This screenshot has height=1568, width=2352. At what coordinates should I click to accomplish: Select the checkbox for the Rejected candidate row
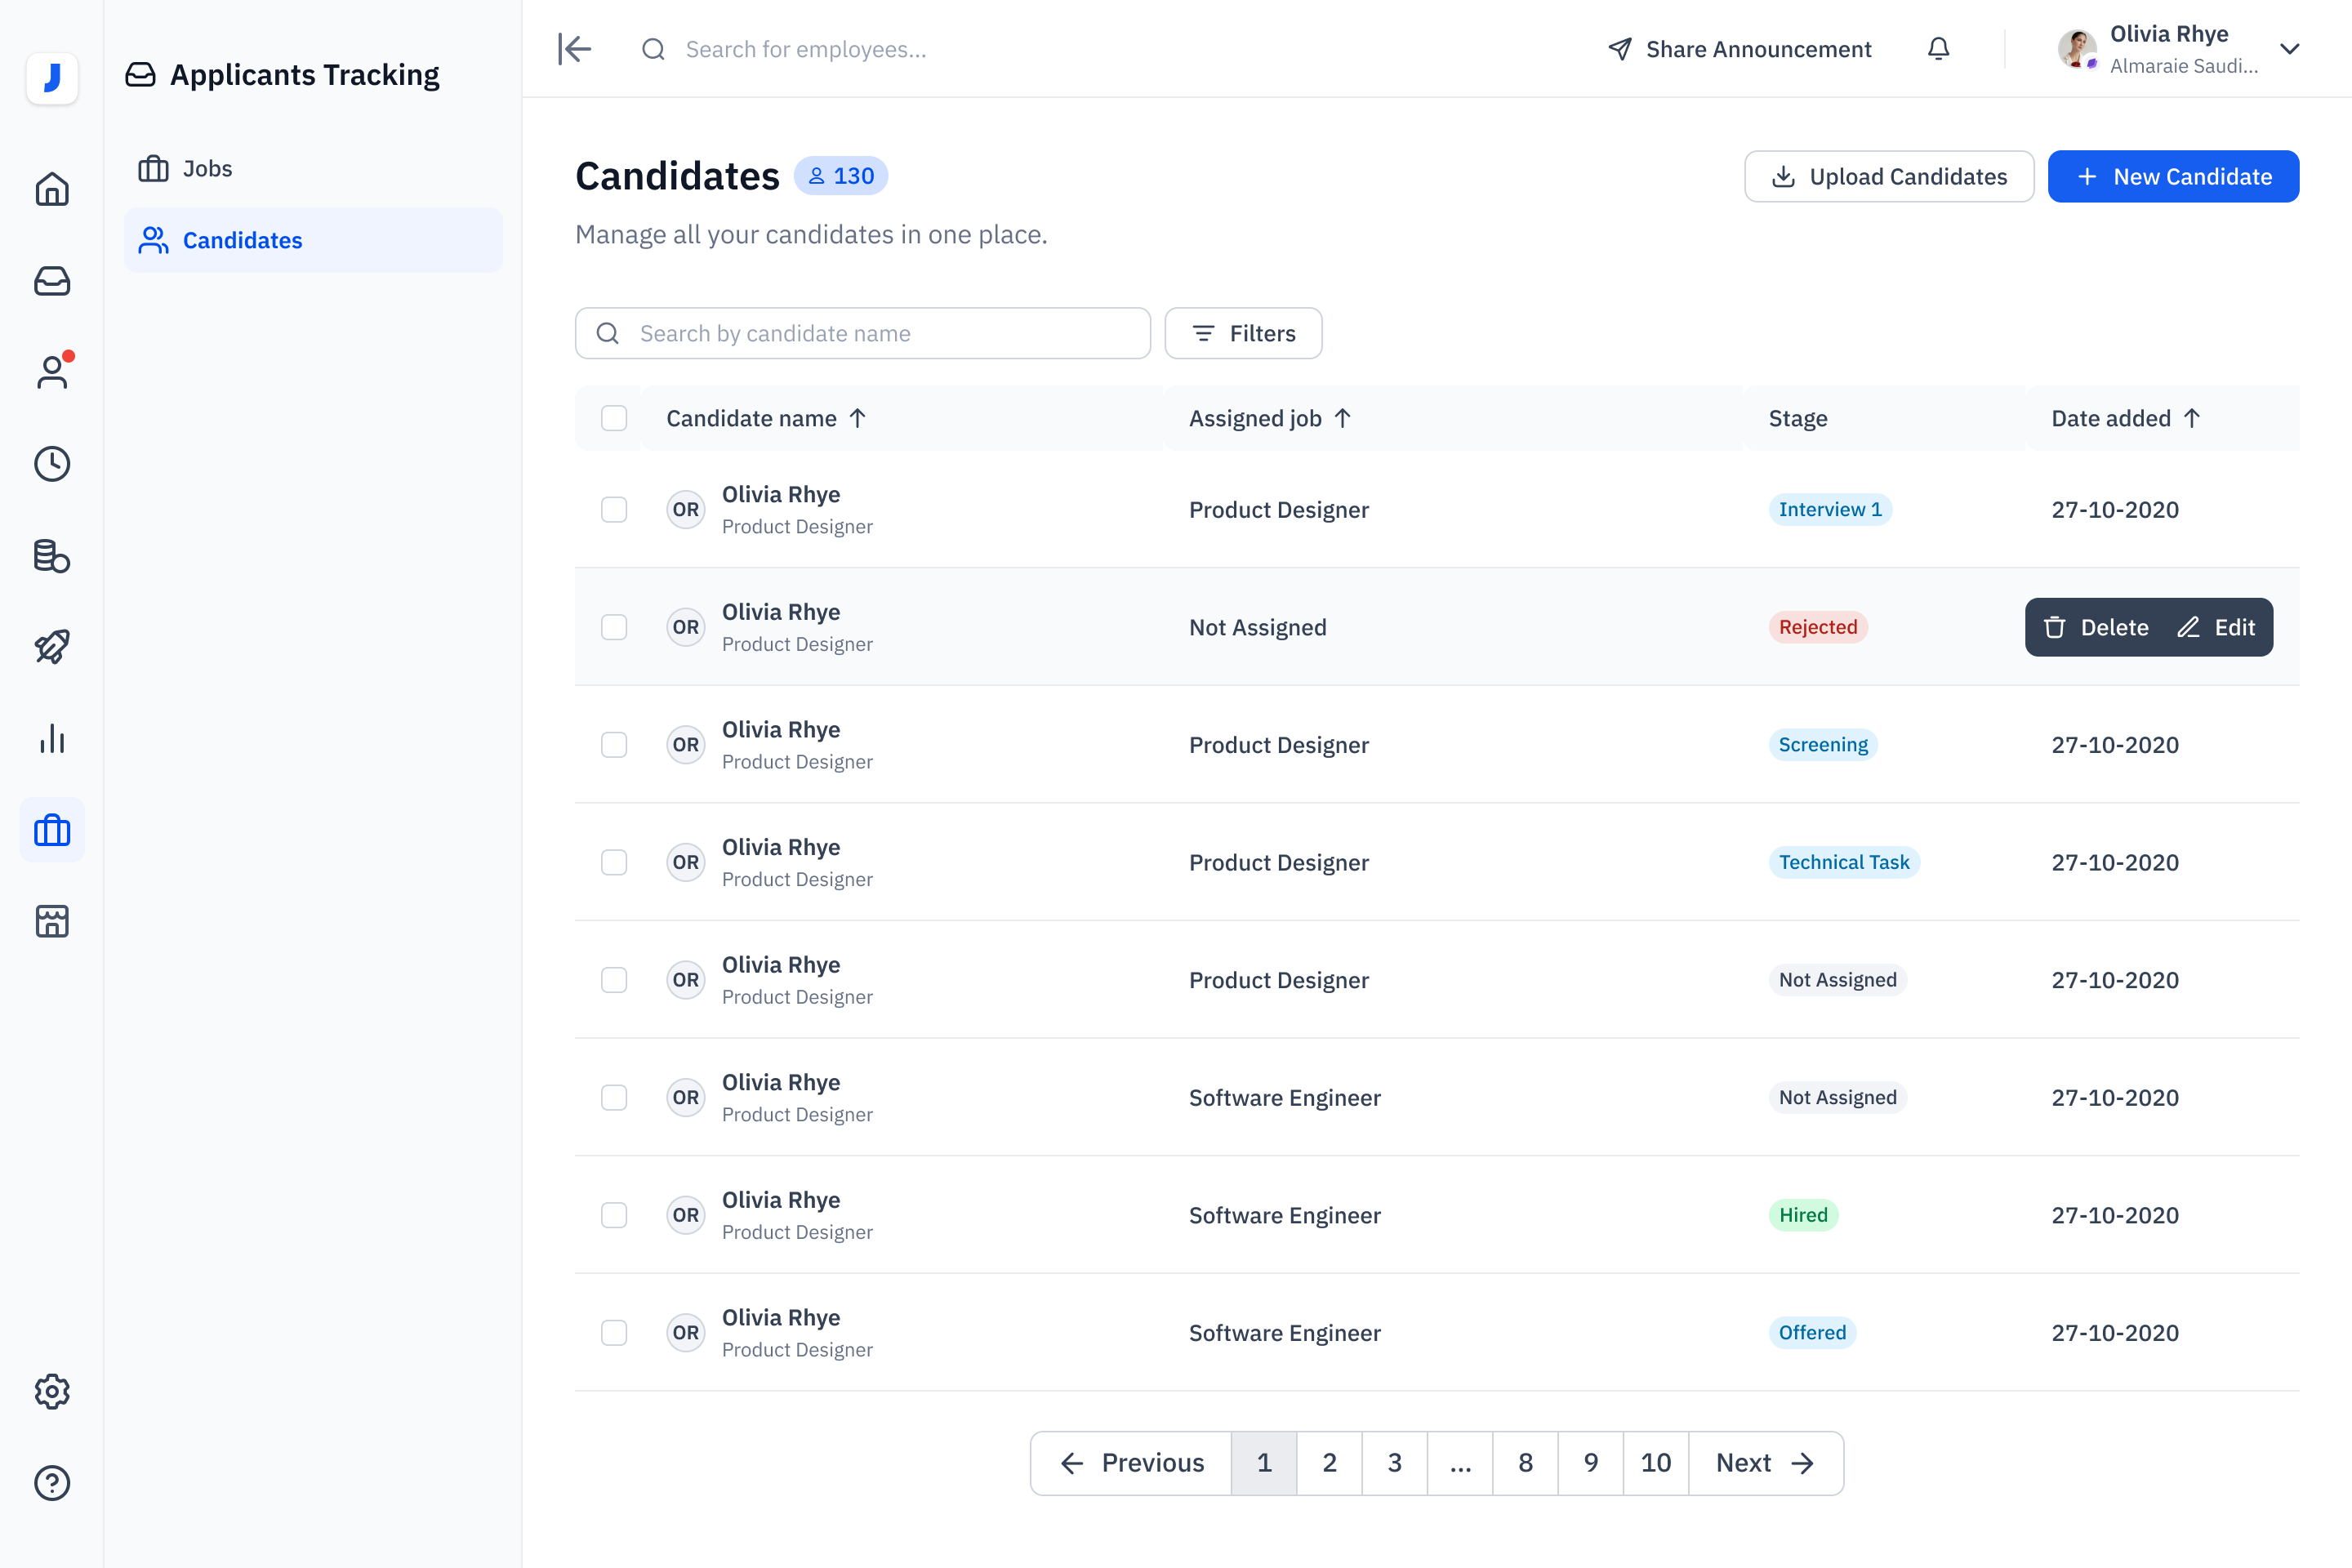pyautogui.click(x=614, y=627)
